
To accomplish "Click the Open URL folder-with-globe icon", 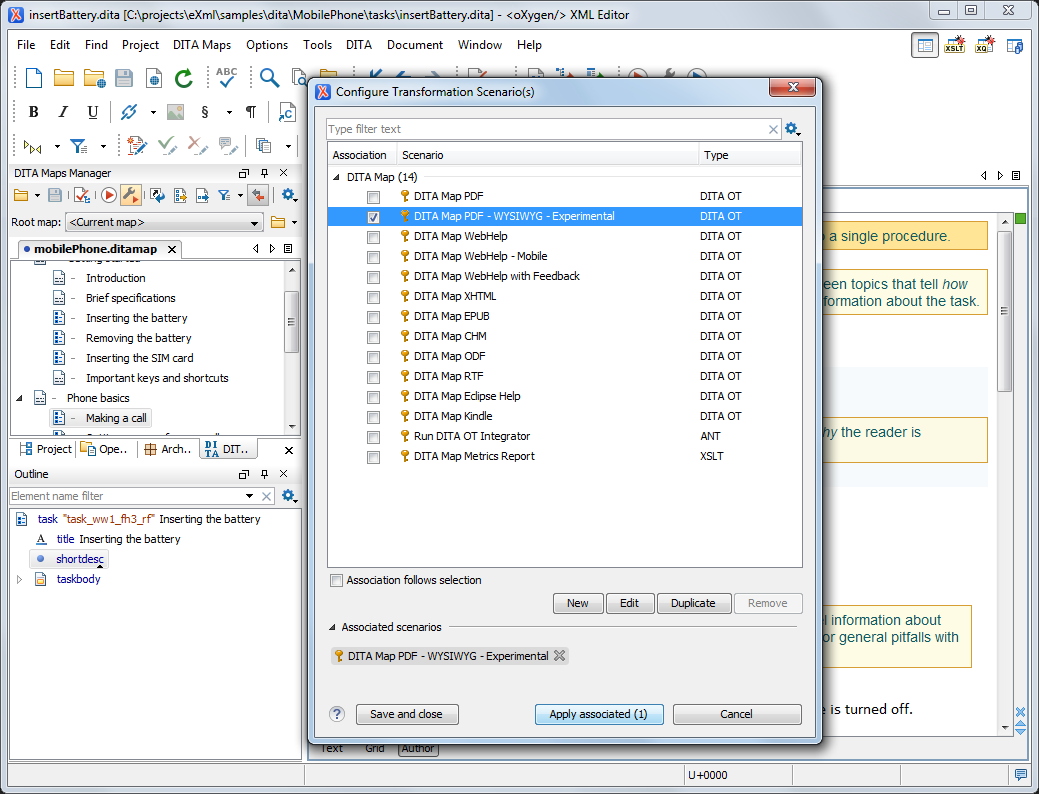I will tap(94, 78).
